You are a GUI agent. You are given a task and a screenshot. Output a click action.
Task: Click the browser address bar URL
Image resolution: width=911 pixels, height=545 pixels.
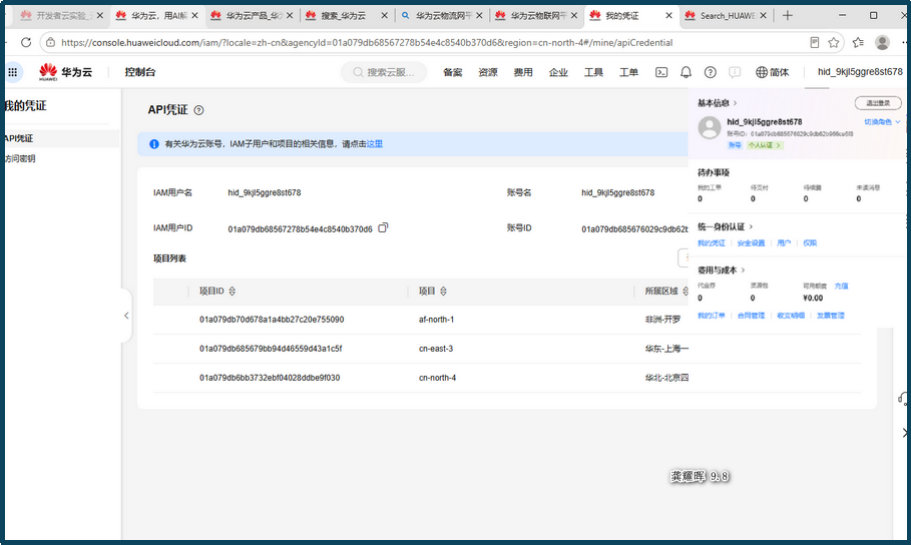tap(367, 42)
